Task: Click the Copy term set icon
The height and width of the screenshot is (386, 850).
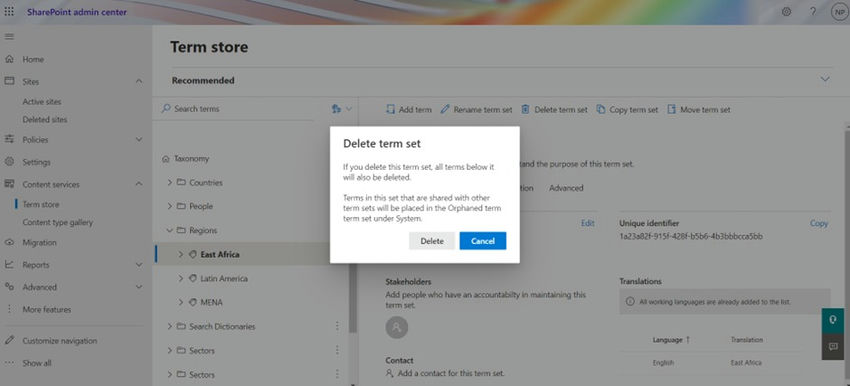Action: [601, 109]
